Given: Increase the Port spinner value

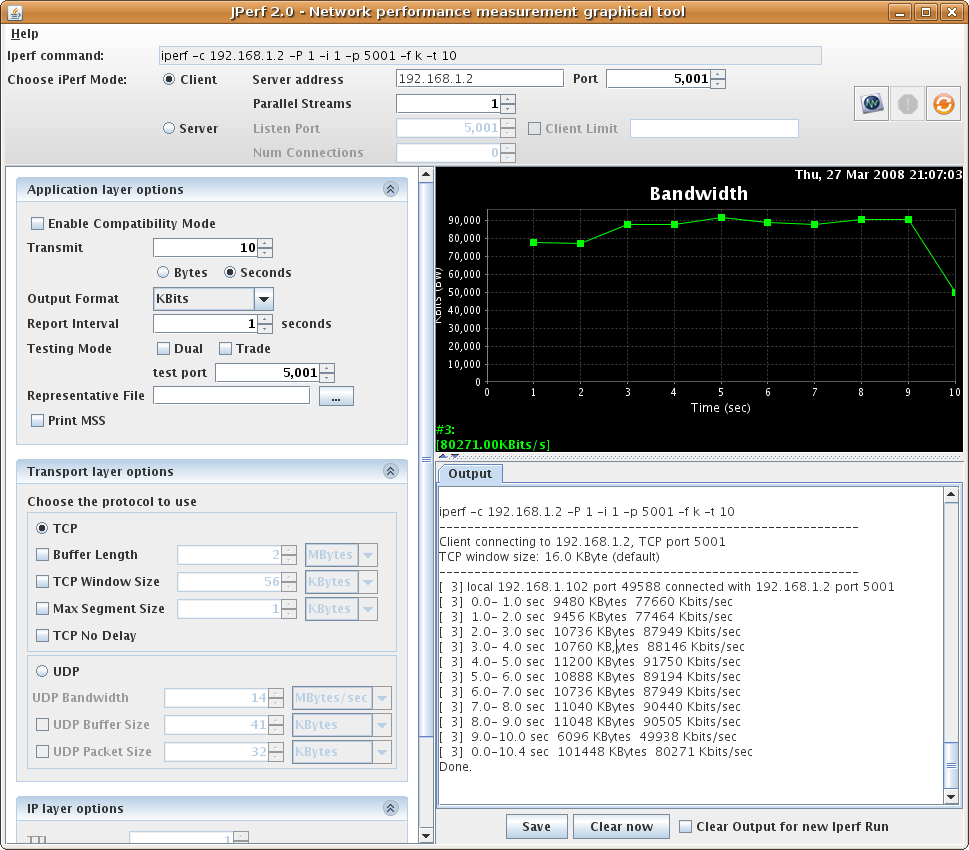Looking at the screenshot, I should tap(717, 74).
